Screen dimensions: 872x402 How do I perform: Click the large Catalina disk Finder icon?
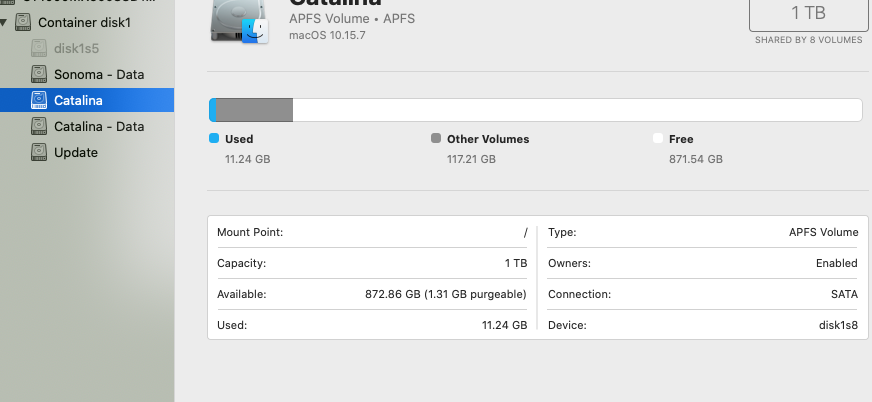[x=240, y=21]
